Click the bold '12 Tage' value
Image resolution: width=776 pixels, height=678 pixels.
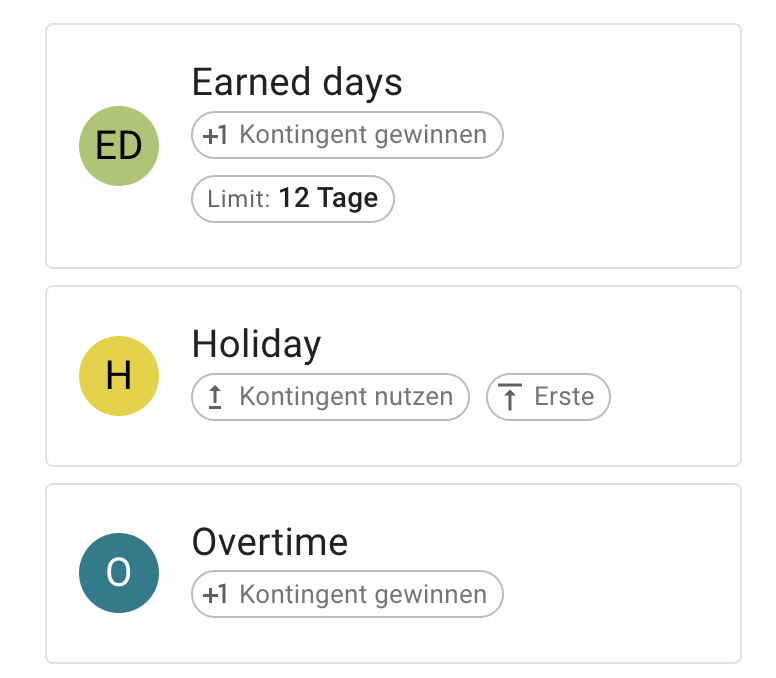point(328,198)
